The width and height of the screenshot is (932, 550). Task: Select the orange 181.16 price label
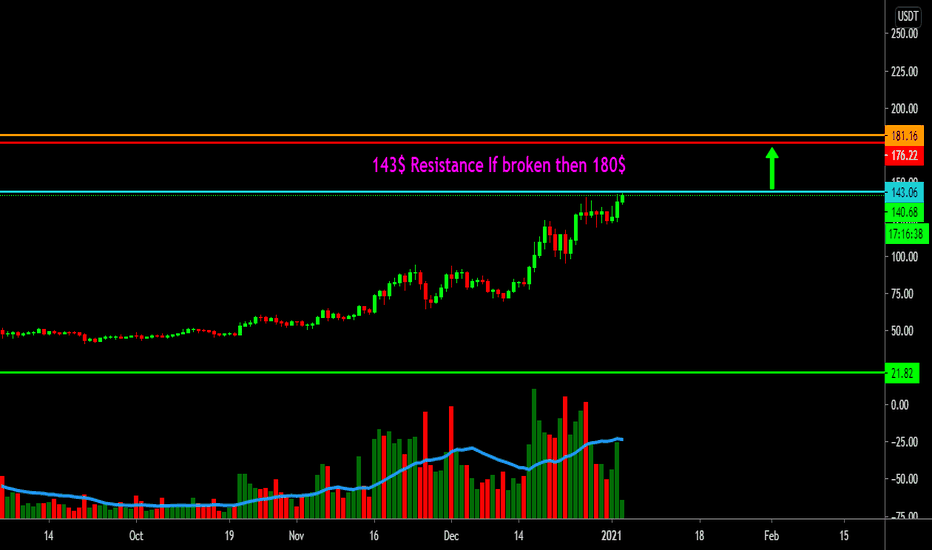tap(904, 136)
